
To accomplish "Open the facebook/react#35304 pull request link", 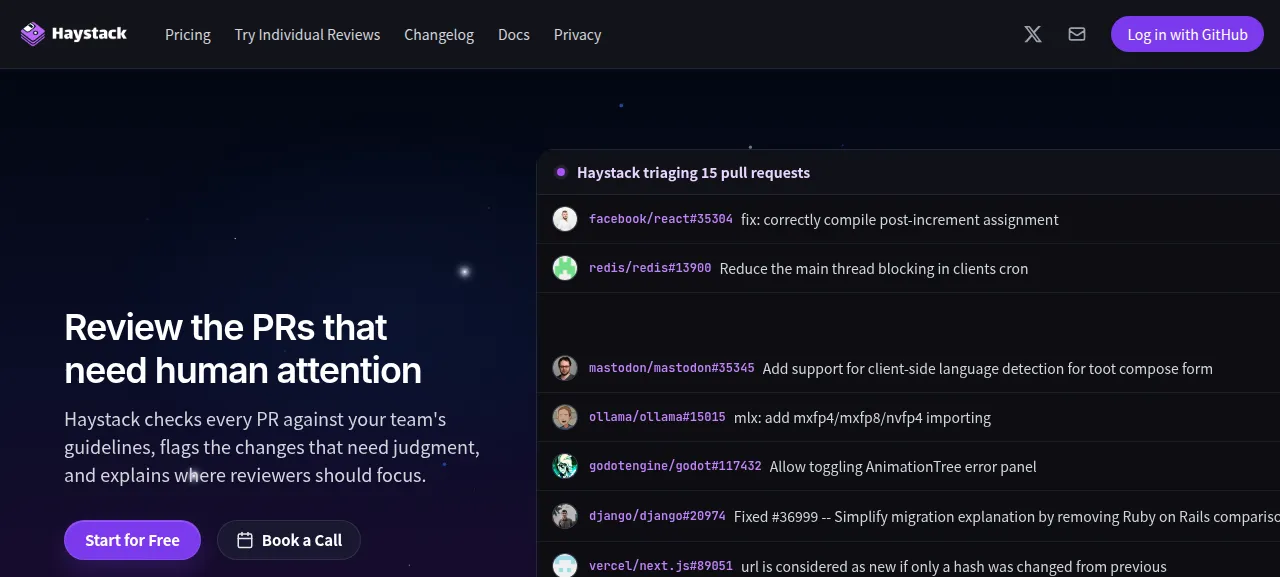I will 661,219.
